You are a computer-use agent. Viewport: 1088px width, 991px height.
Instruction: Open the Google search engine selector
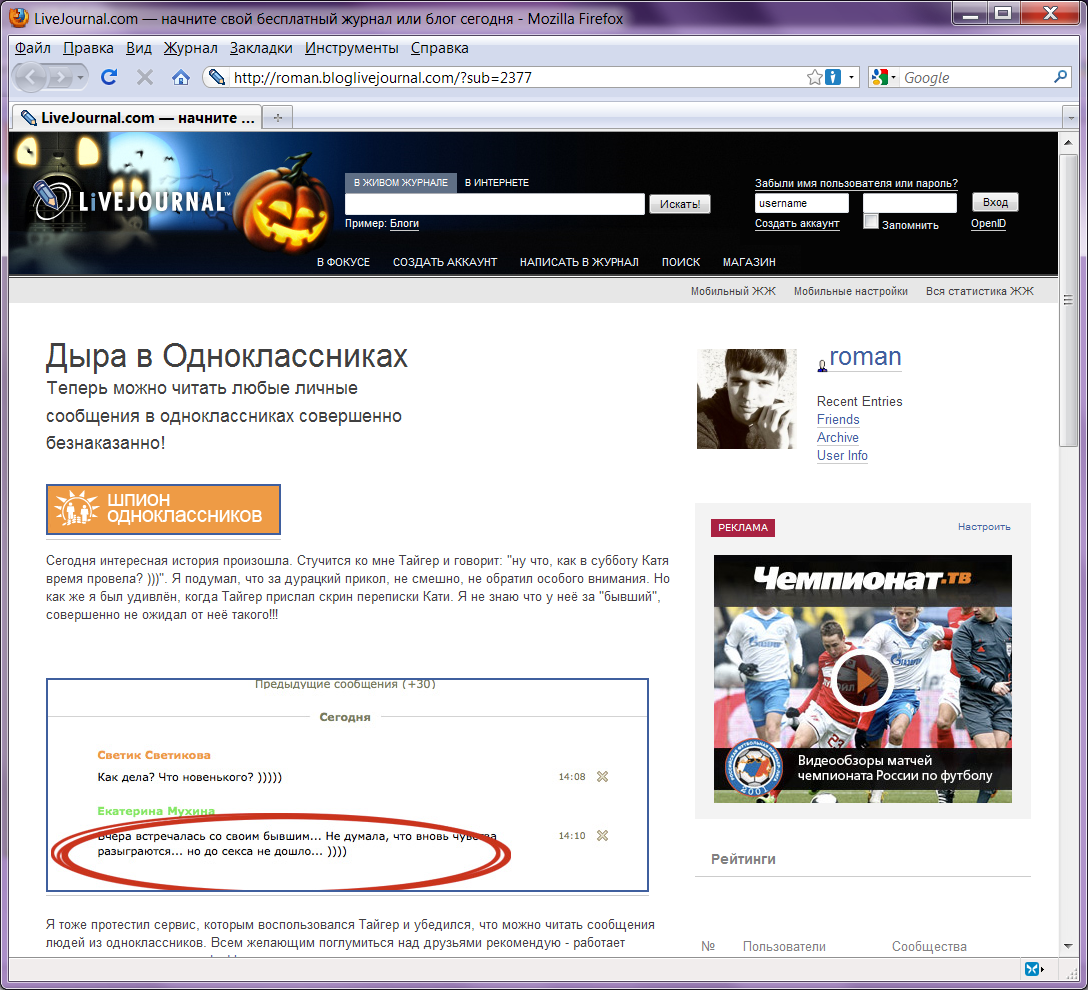point(883,77)
